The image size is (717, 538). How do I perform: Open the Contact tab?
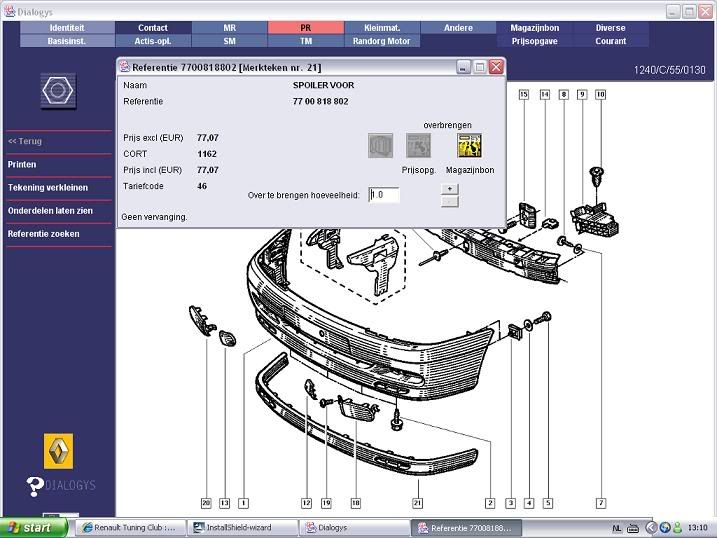153,28
